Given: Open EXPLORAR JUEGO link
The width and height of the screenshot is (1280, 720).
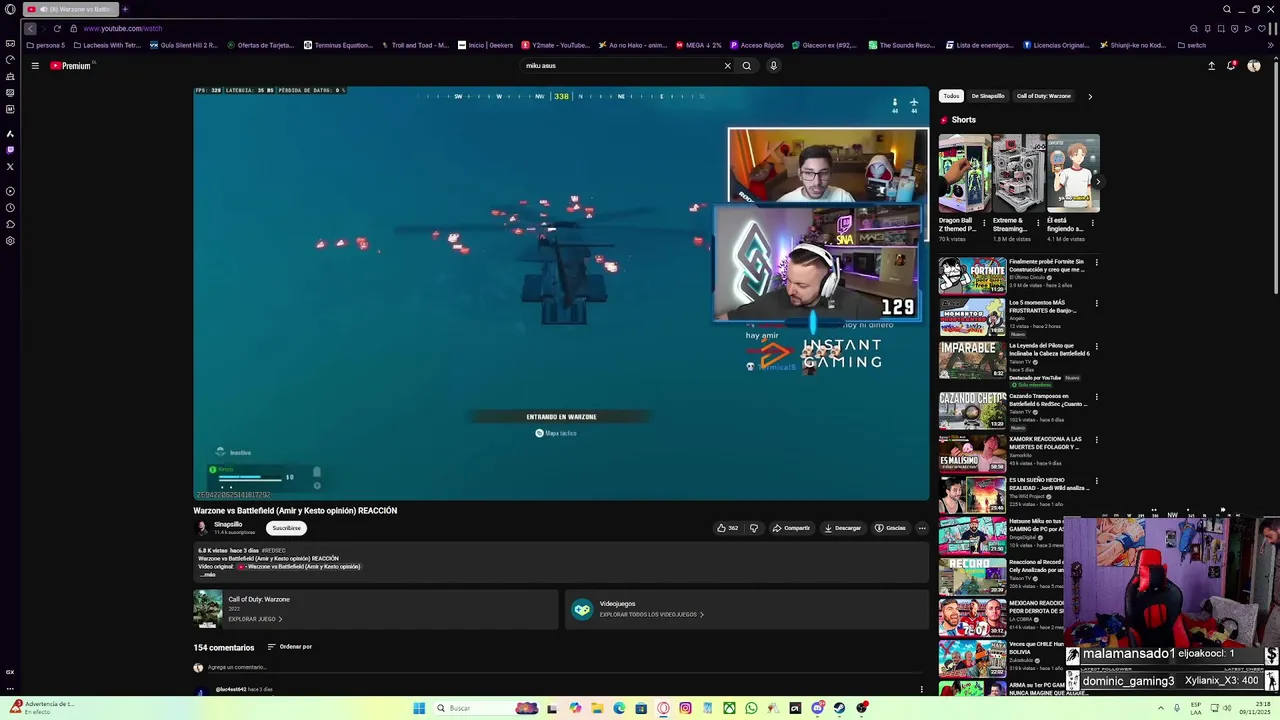Looking at the screenshot, I should click(x=255, y=619).
